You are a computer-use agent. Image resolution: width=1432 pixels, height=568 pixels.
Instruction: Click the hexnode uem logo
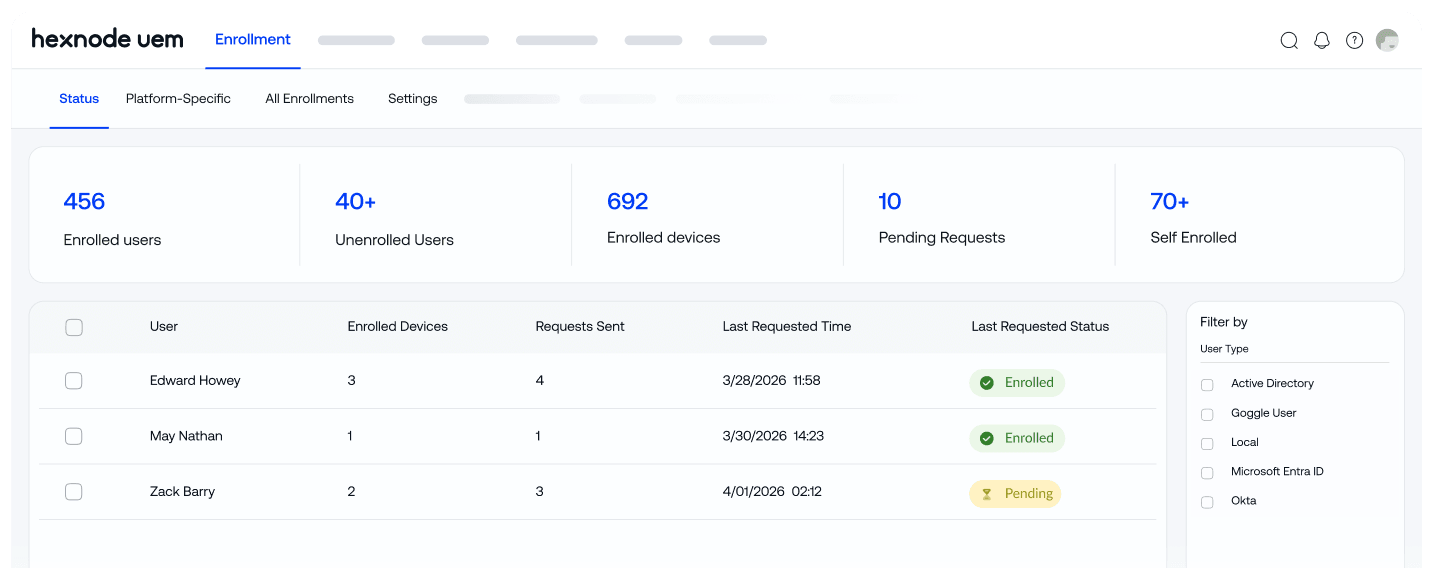pos(107,39)
